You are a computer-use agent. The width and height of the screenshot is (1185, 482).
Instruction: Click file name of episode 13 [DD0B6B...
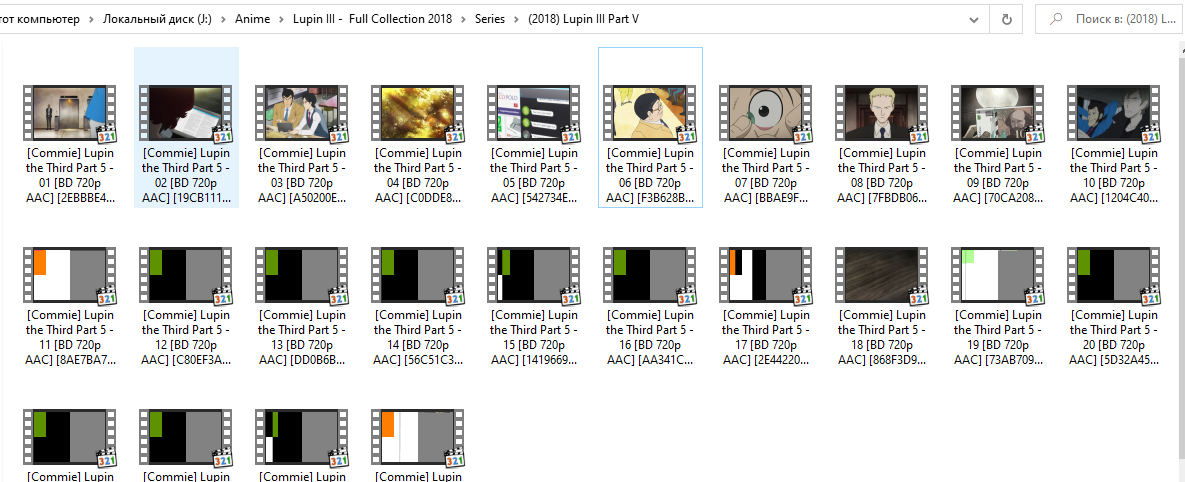302,338
